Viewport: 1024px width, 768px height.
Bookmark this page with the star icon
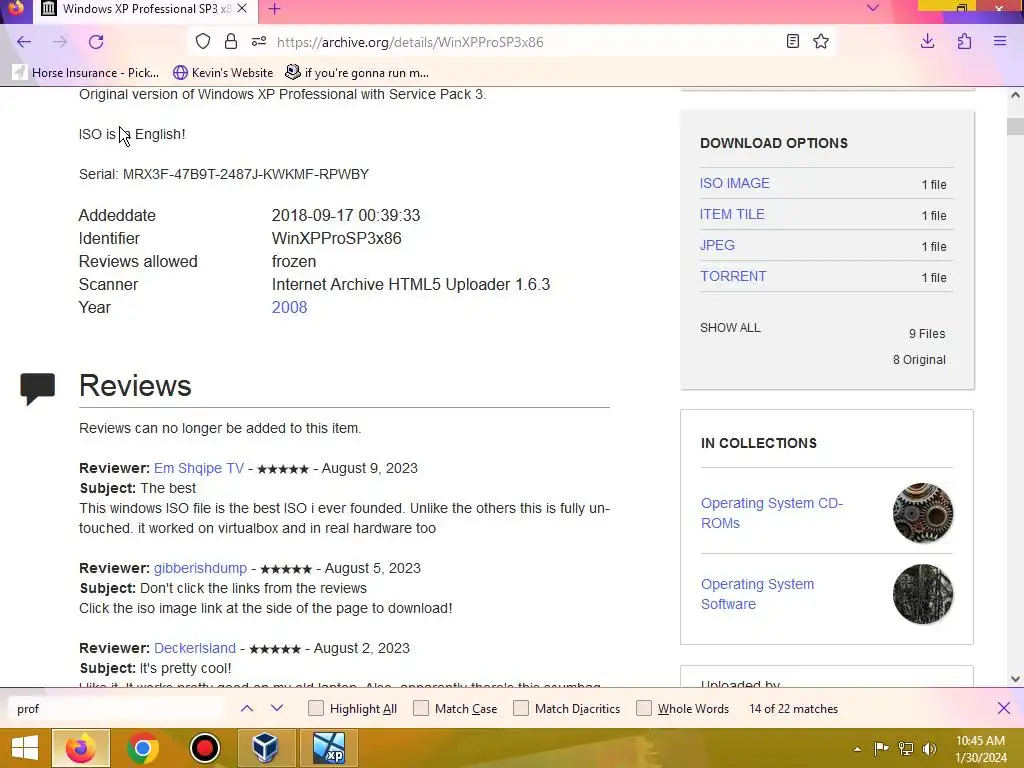821,42
